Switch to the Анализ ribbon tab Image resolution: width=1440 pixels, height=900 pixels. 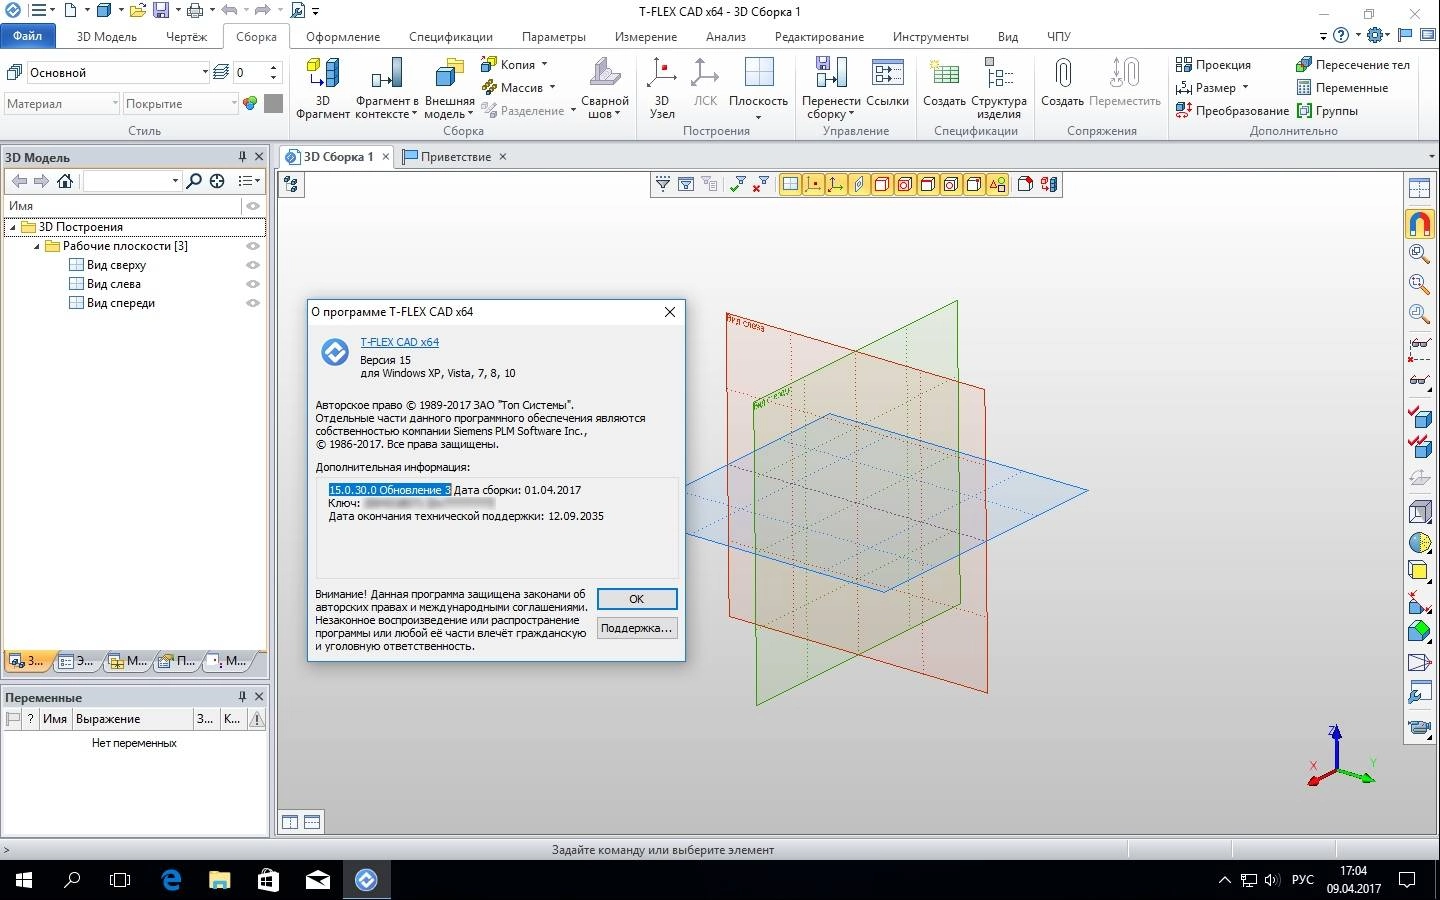point(725,36)
